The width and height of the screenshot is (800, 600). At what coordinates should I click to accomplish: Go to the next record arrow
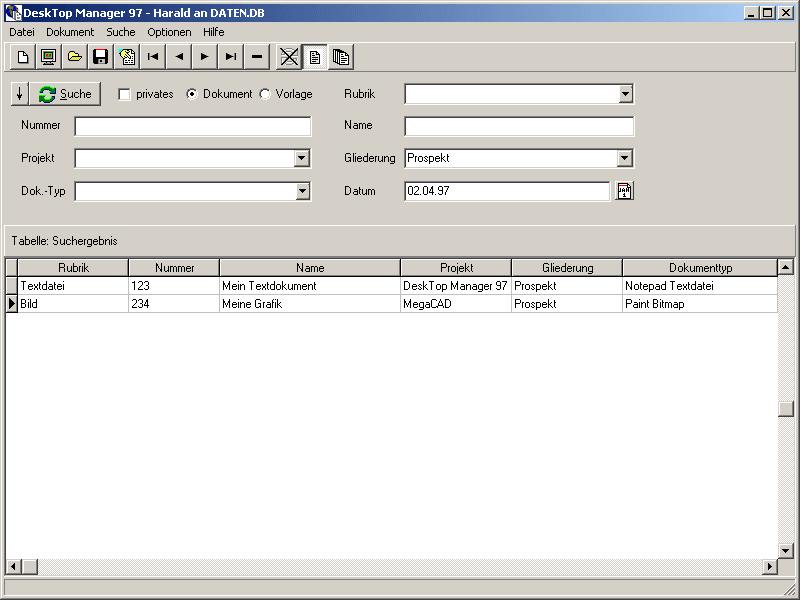[x=205, y=57]
